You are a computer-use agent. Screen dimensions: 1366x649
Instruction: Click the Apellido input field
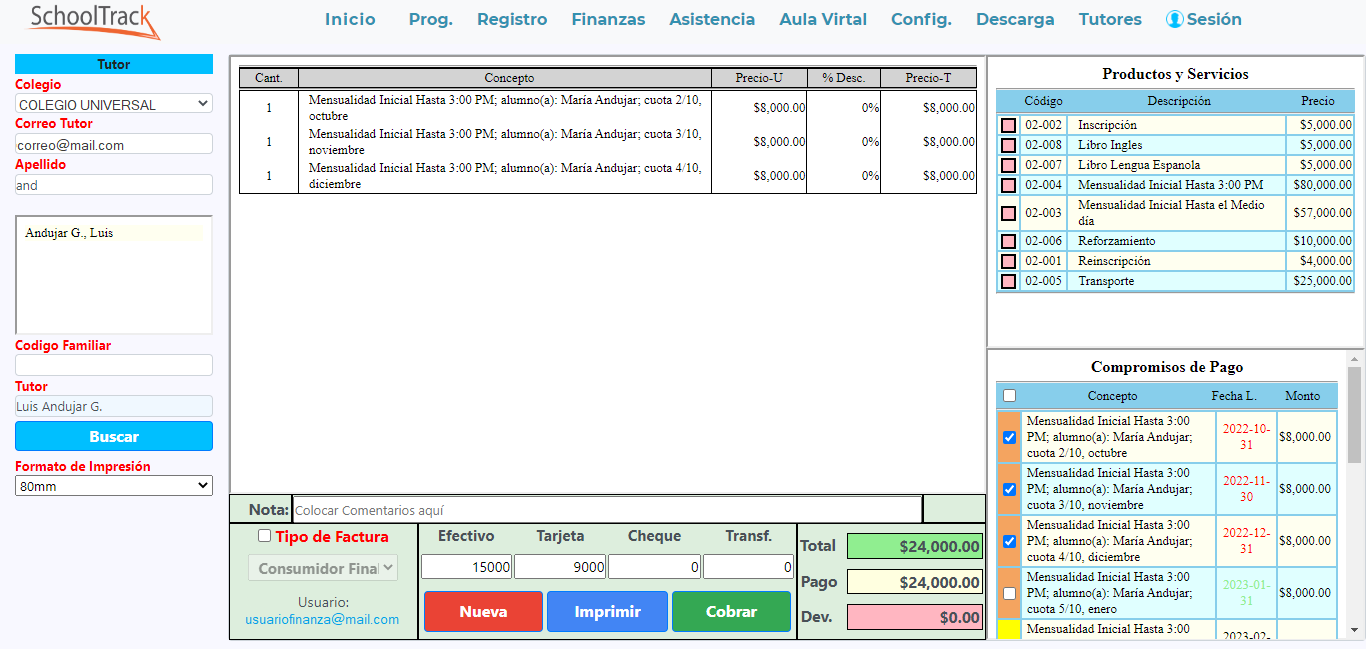tap(114, 184)
